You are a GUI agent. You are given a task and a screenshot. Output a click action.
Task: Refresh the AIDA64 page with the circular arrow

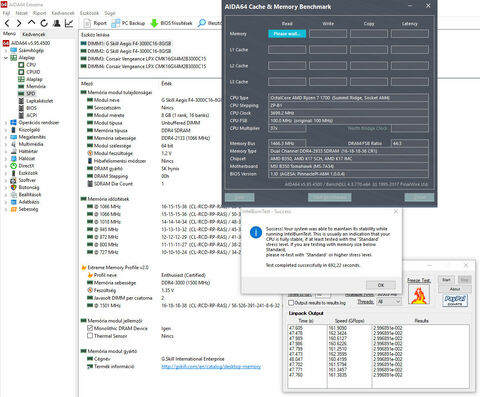point(44,23)
